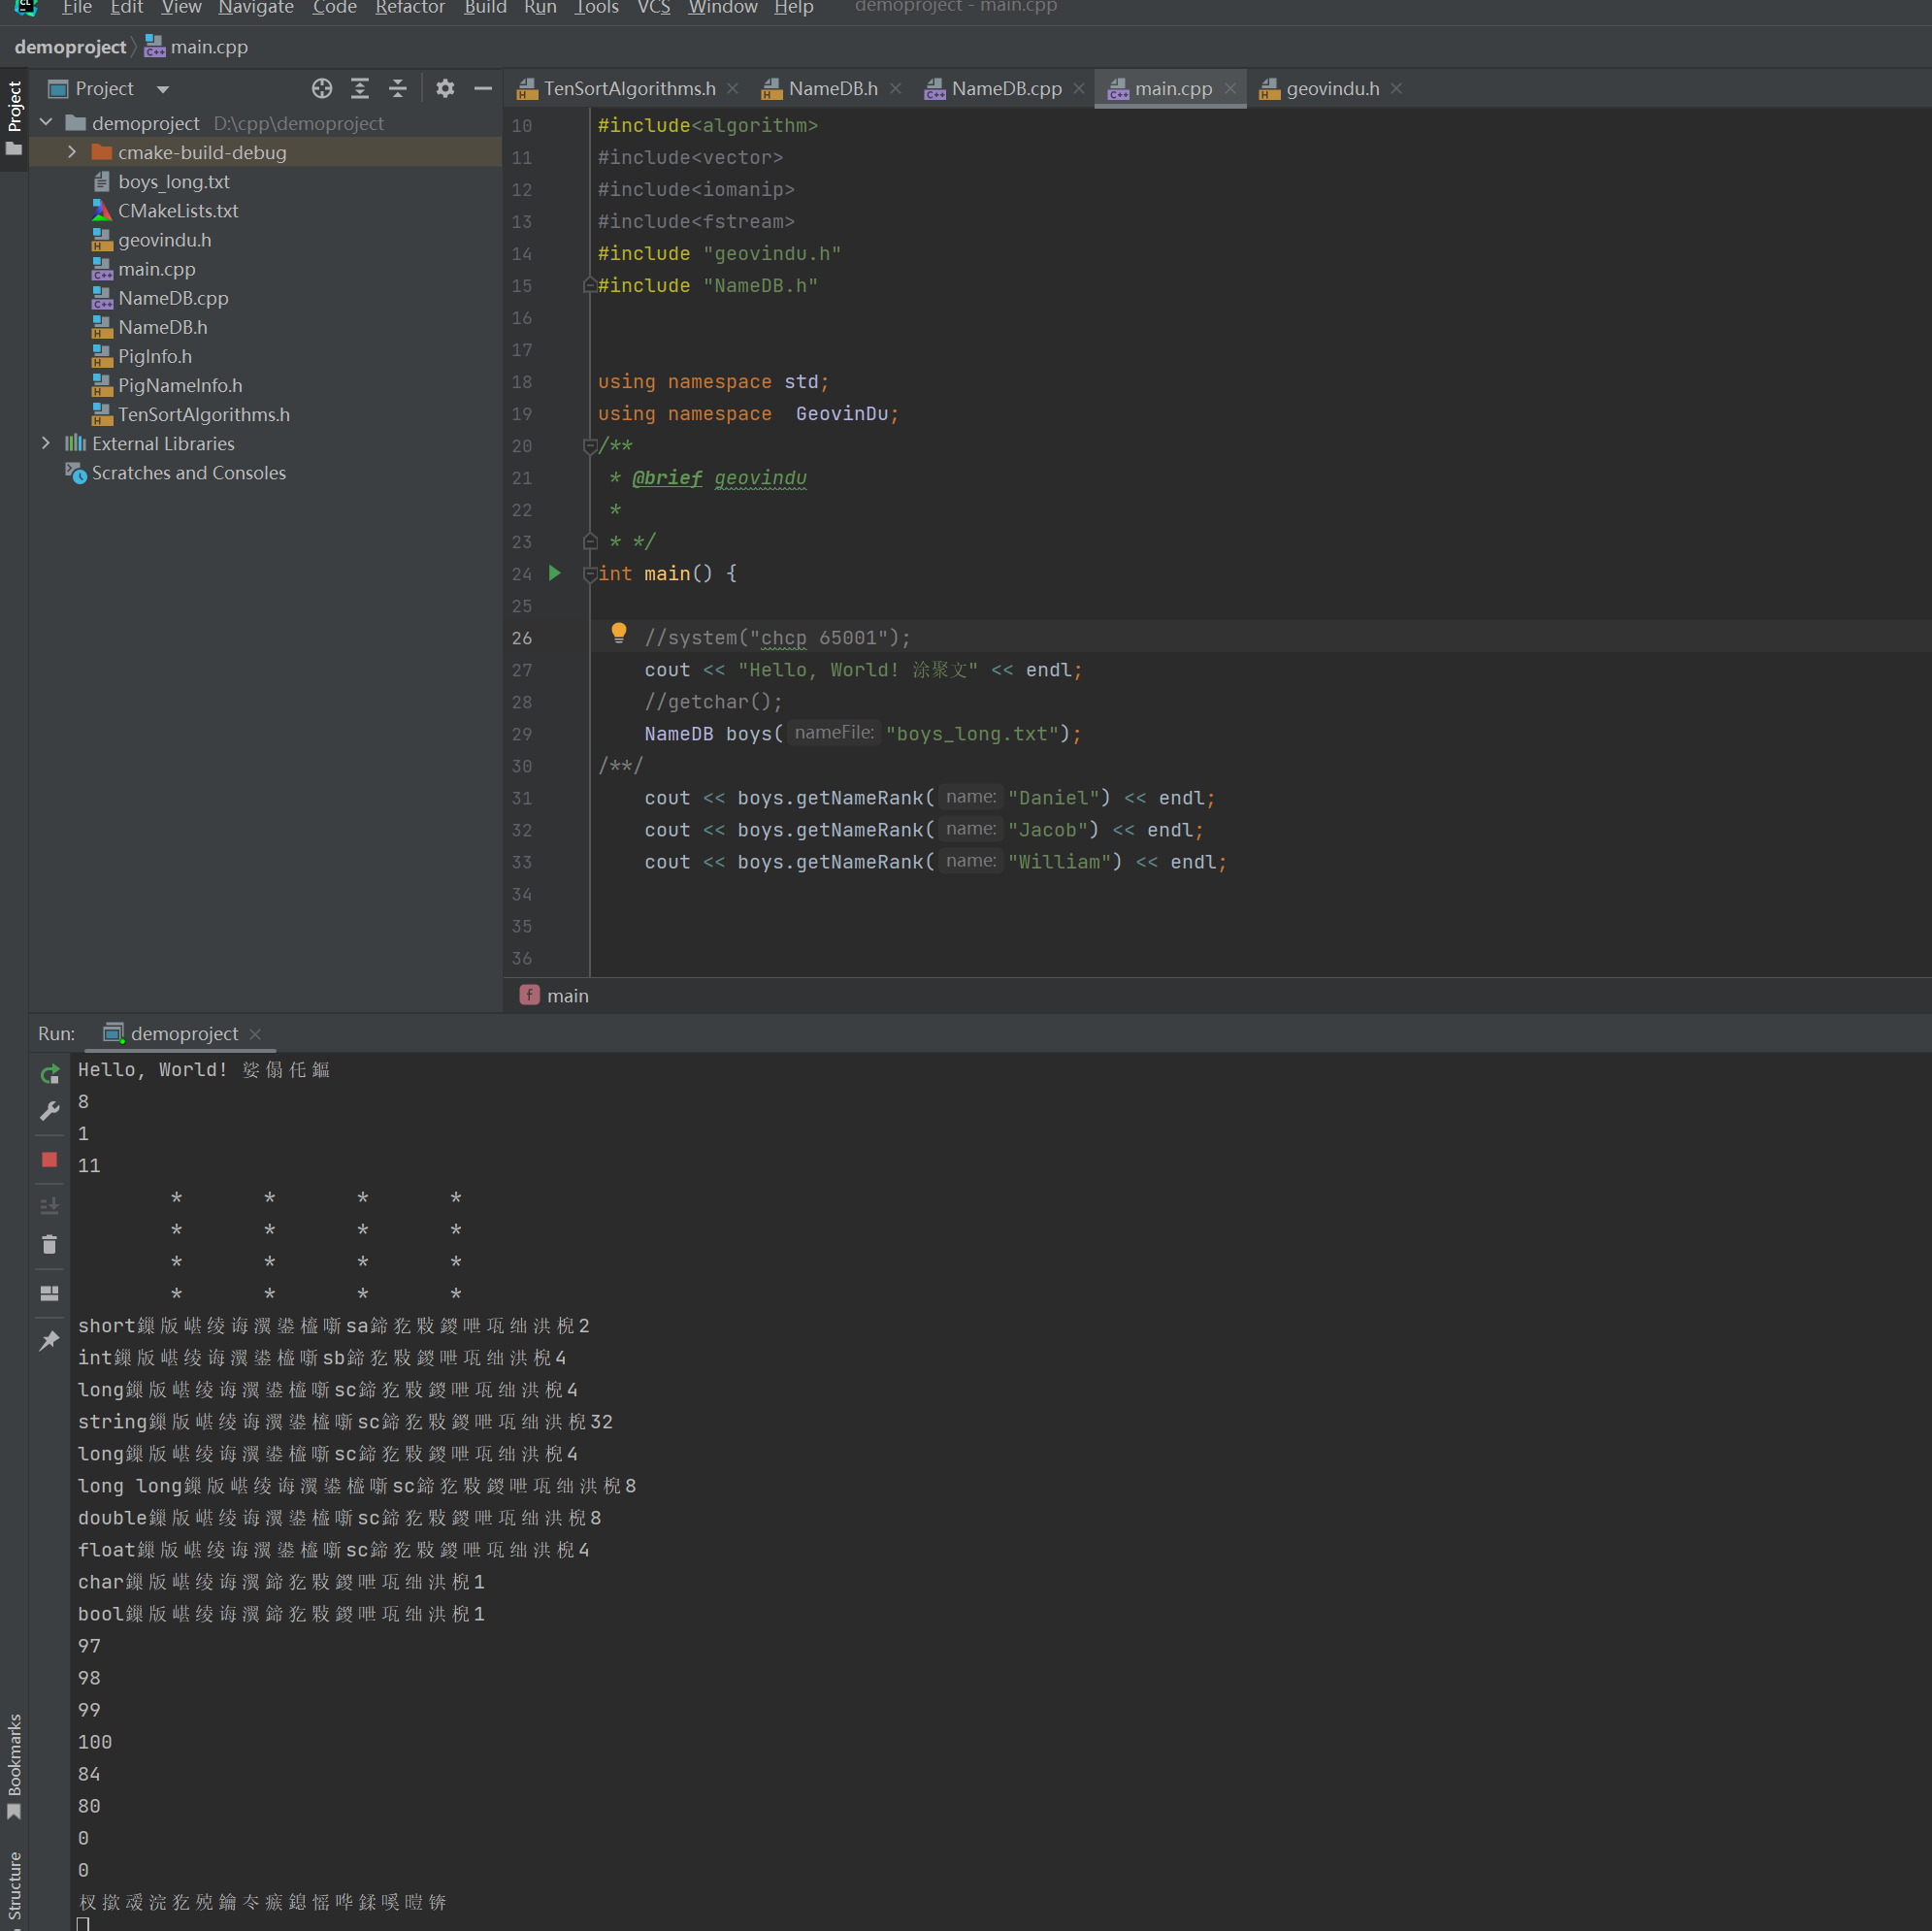The height and width of the screenshot is (1931, 1932).
Task: Select the TenSortAlgorithms.h tab
Action: coord(622,86)
